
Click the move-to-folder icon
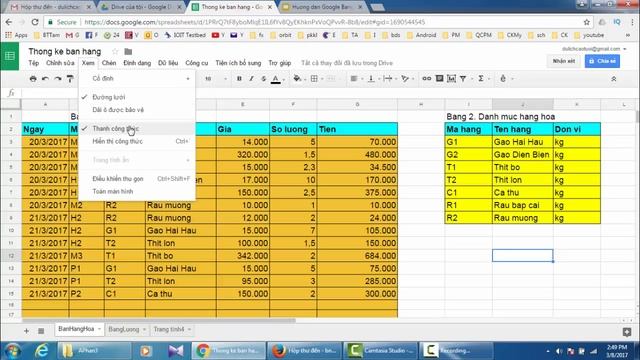coord(128,51)
